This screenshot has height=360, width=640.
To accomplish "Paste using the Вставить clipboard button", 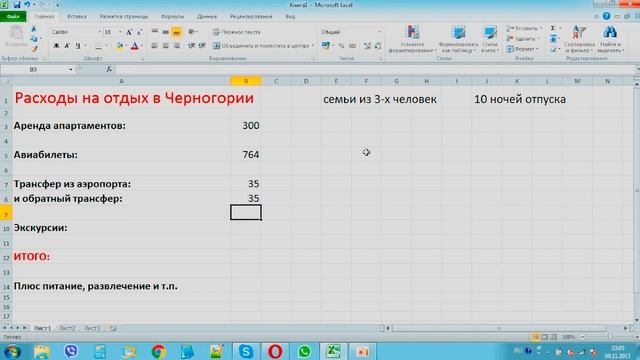I will [16, 37].
